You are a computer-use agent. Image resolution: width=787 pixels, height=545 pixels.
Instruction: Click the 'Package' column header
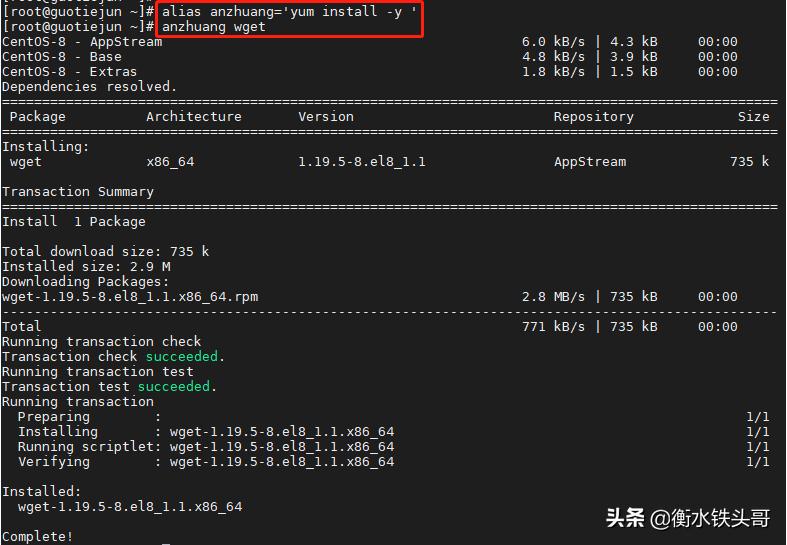38,117
